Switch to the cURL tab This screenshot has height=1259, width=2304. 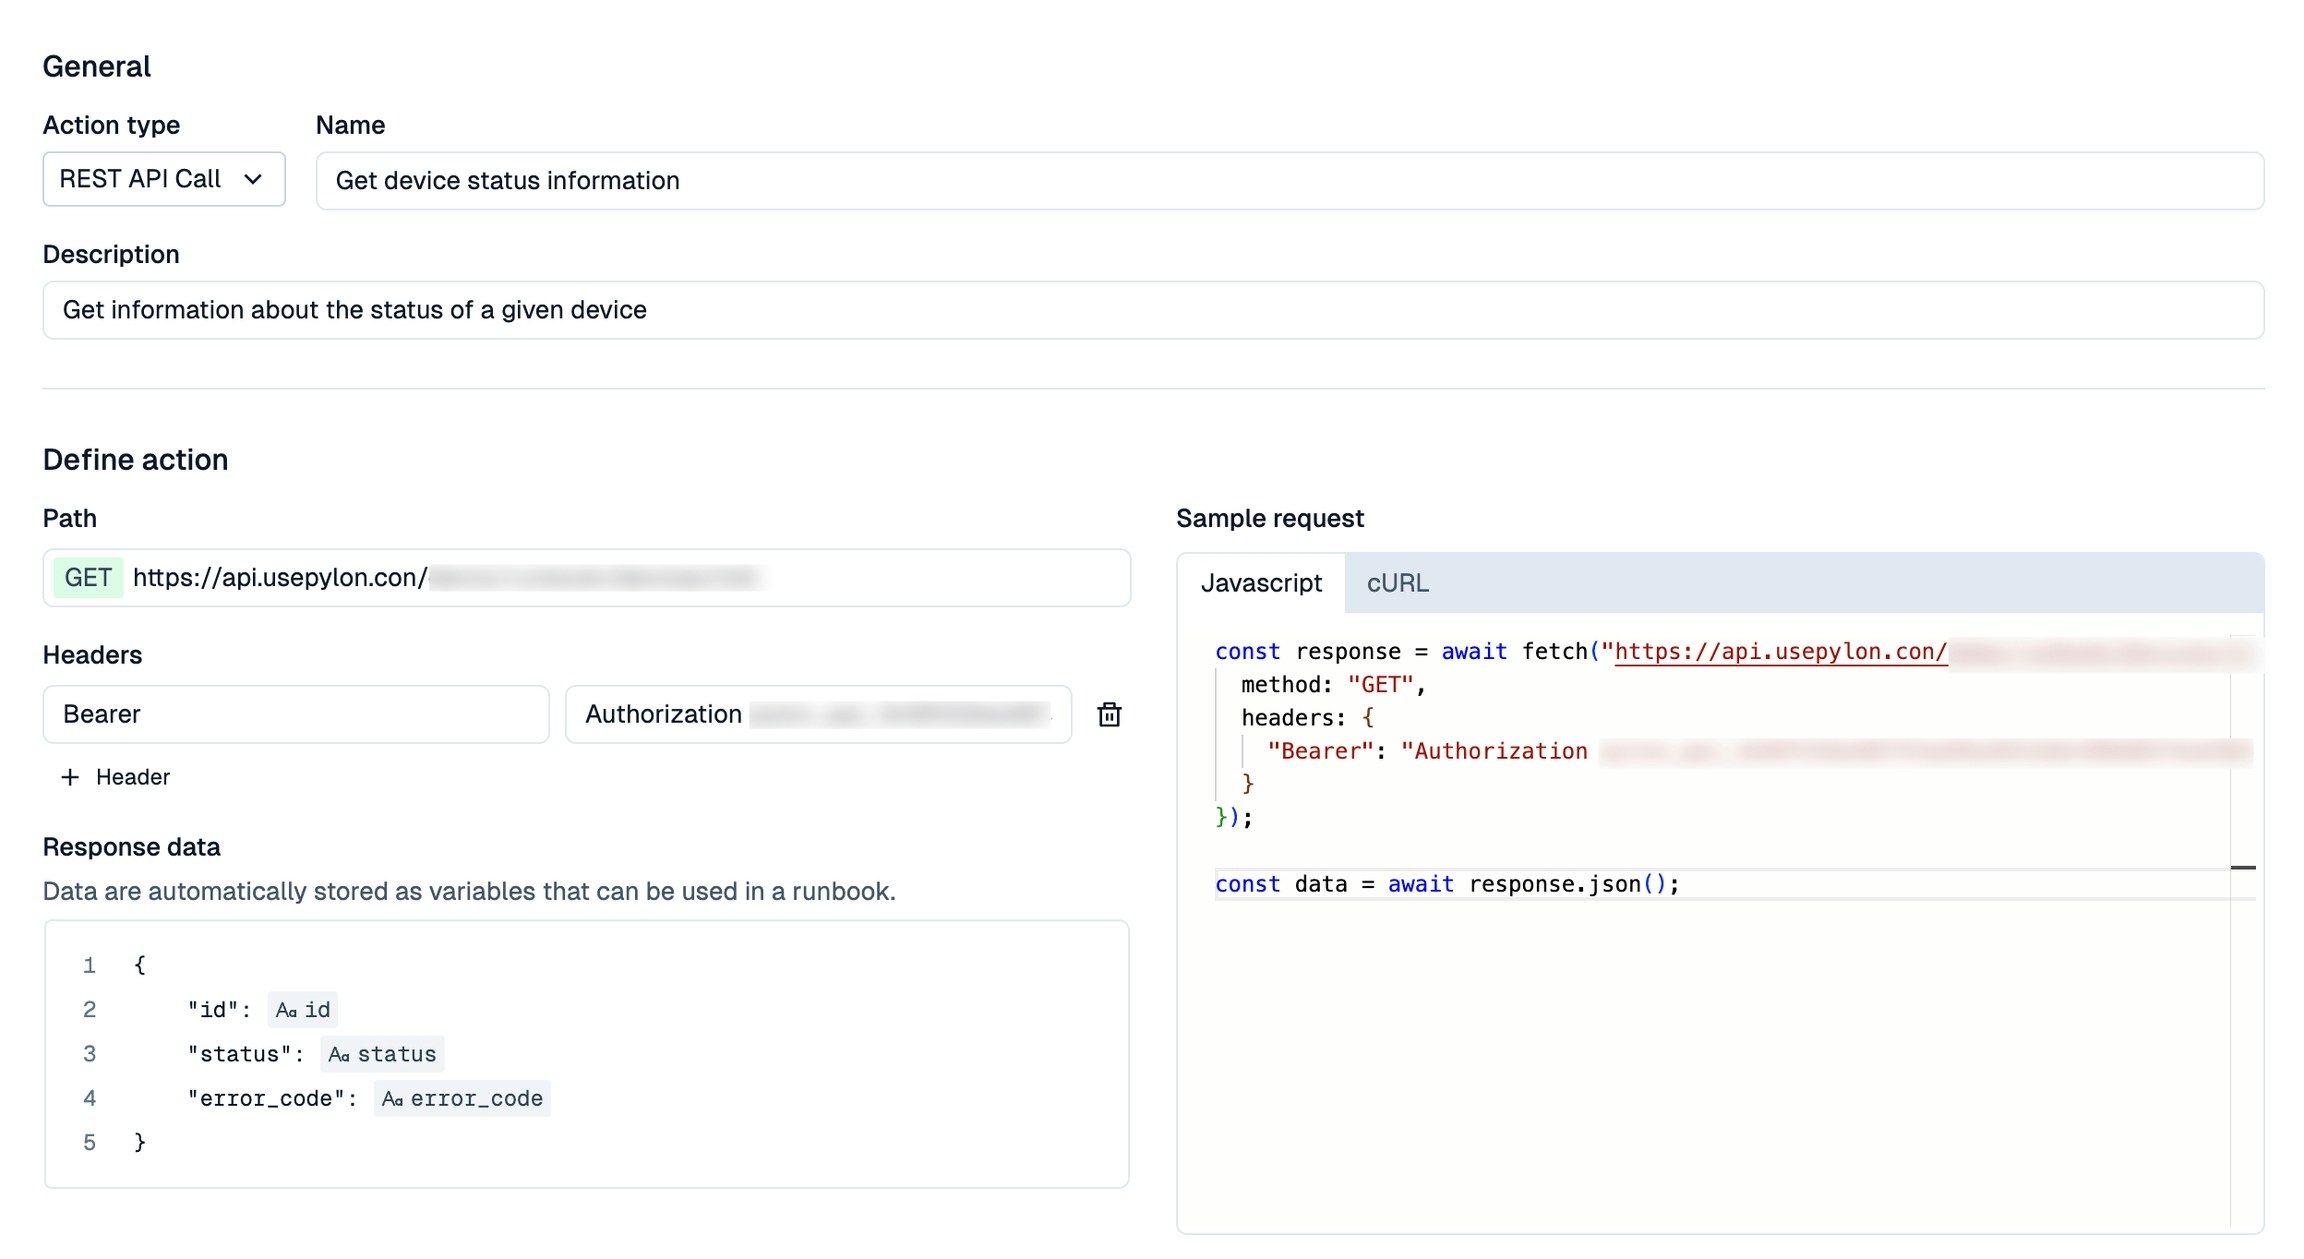pyautogui.click(x=1397, y=583)
